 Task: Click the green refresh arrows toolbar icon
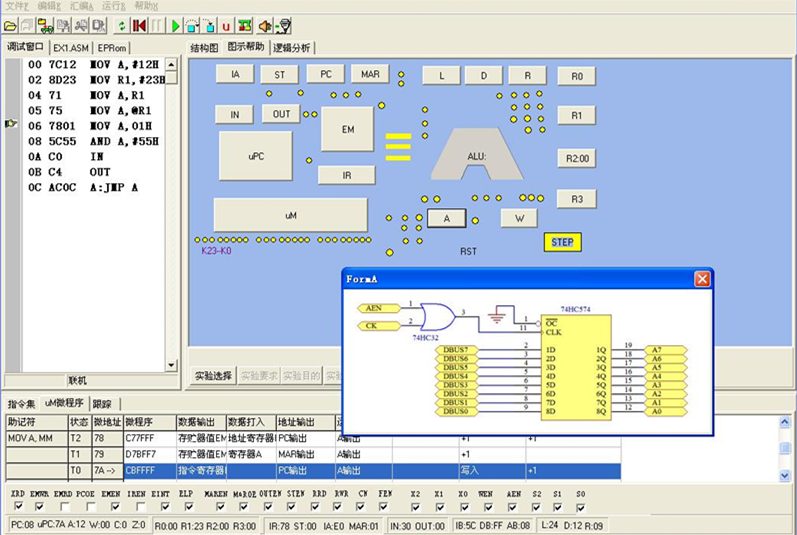click(122, 25)
